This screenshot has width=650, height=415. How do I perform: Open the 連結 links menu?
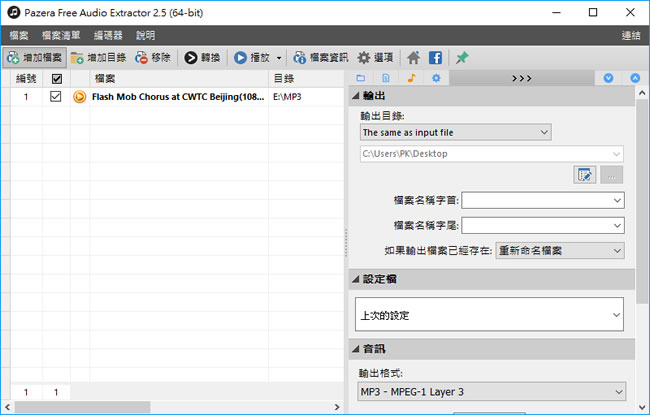coord(631,36)
